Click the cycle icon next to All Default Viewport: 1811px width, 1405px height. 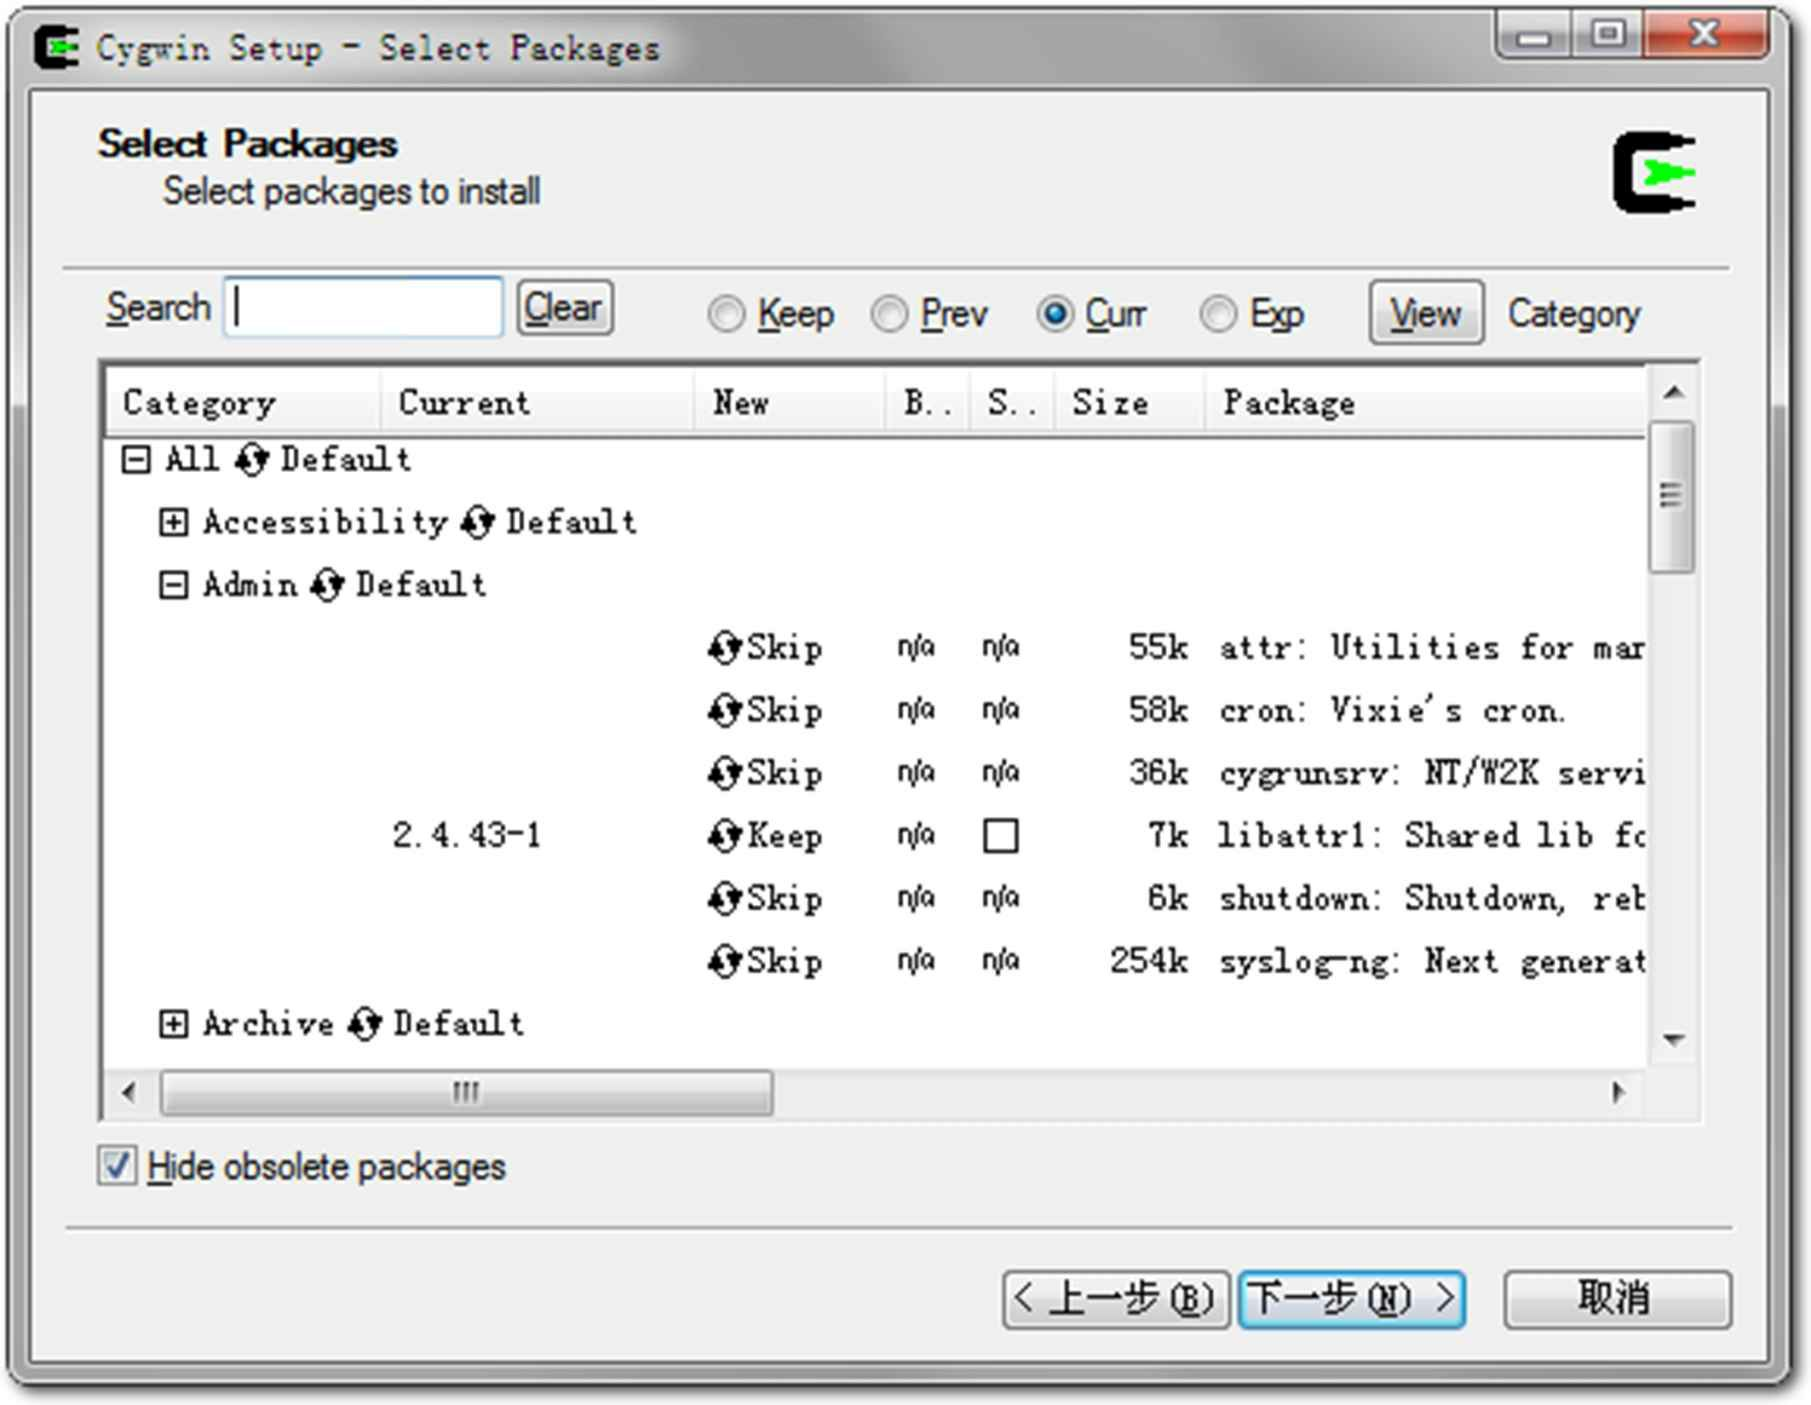point(252,460)
